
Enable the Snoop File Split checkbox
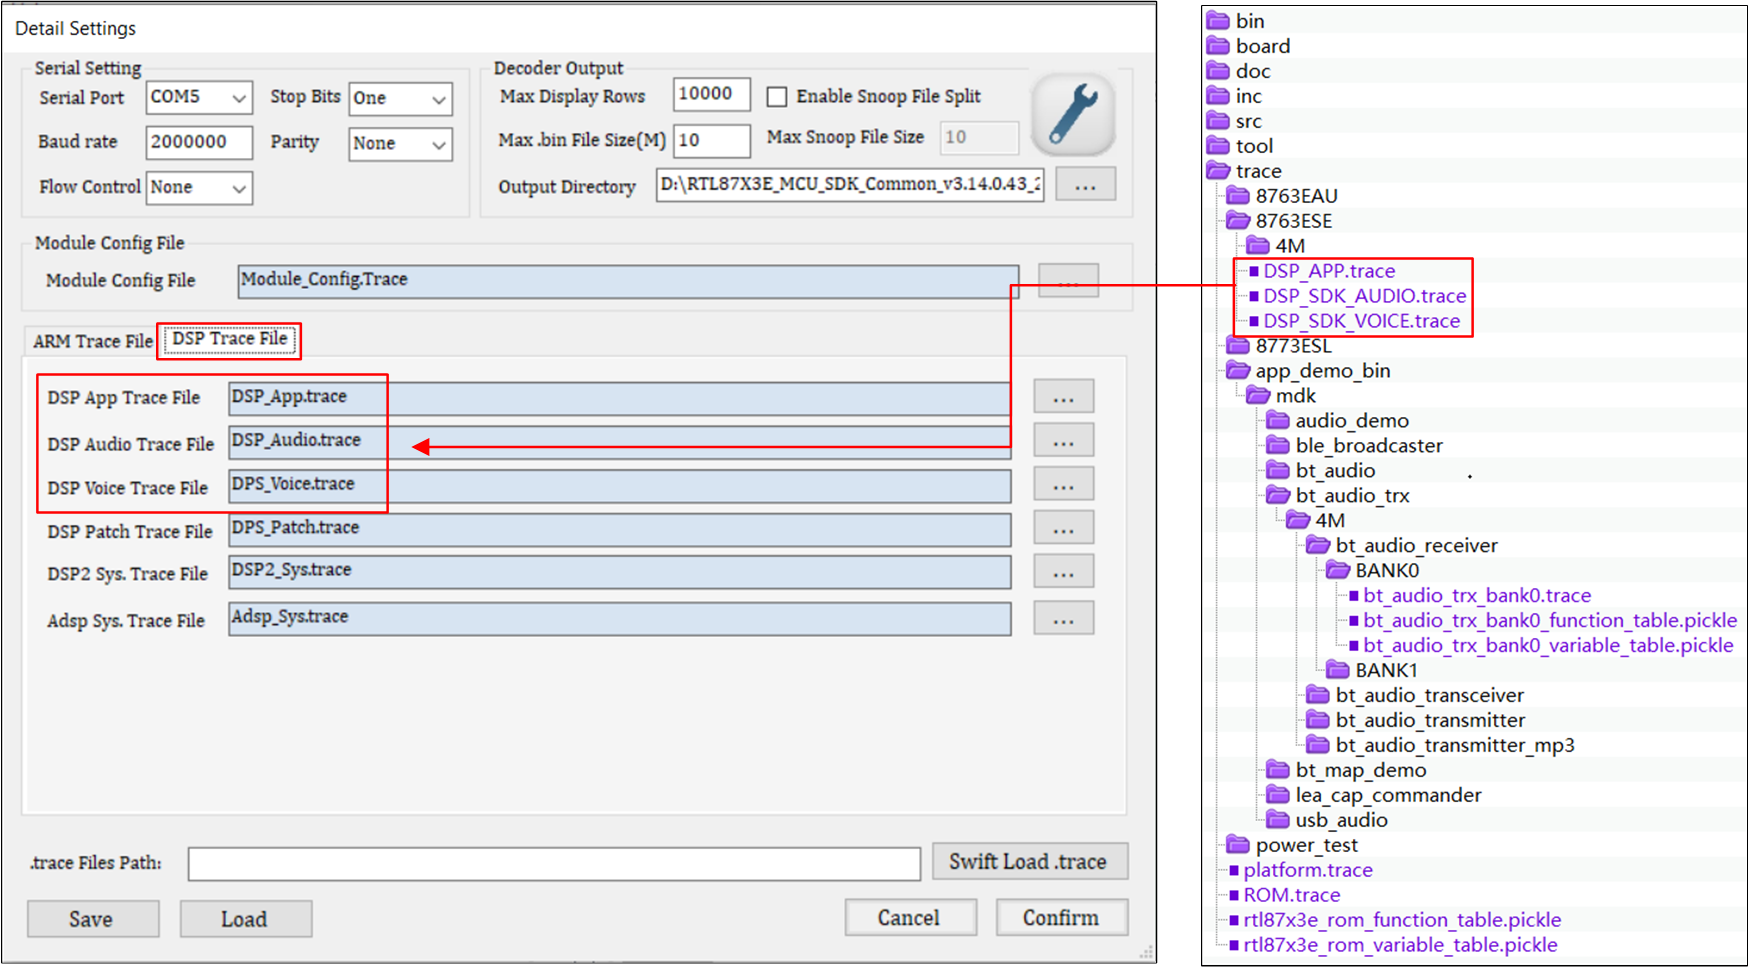pos(777,97)
